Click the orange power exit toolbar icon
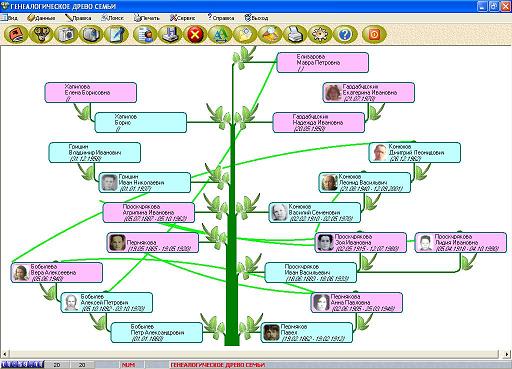The width and height of the screenshot is (512, 369). 374,34
